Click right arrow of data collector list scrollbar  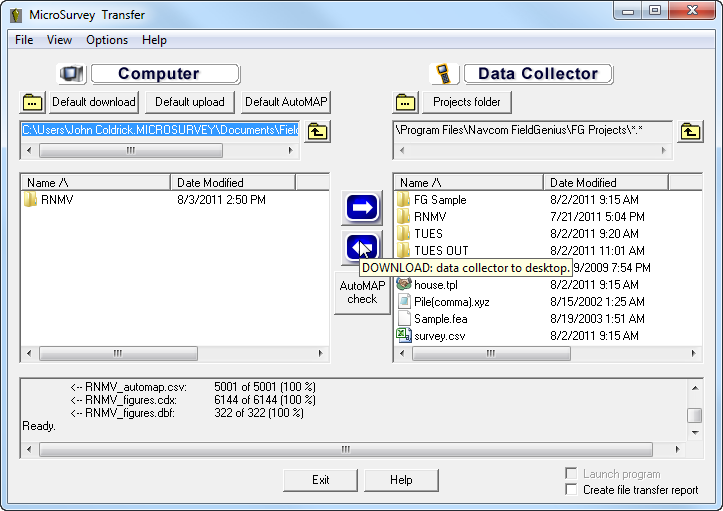pyautogui.click(x=693, y=353)
